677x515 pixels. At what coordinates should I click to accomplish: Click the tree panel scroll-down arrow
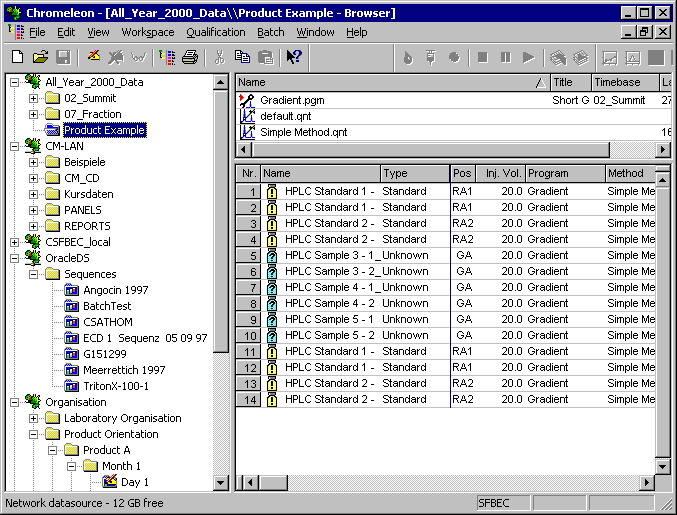coord(221,483)
